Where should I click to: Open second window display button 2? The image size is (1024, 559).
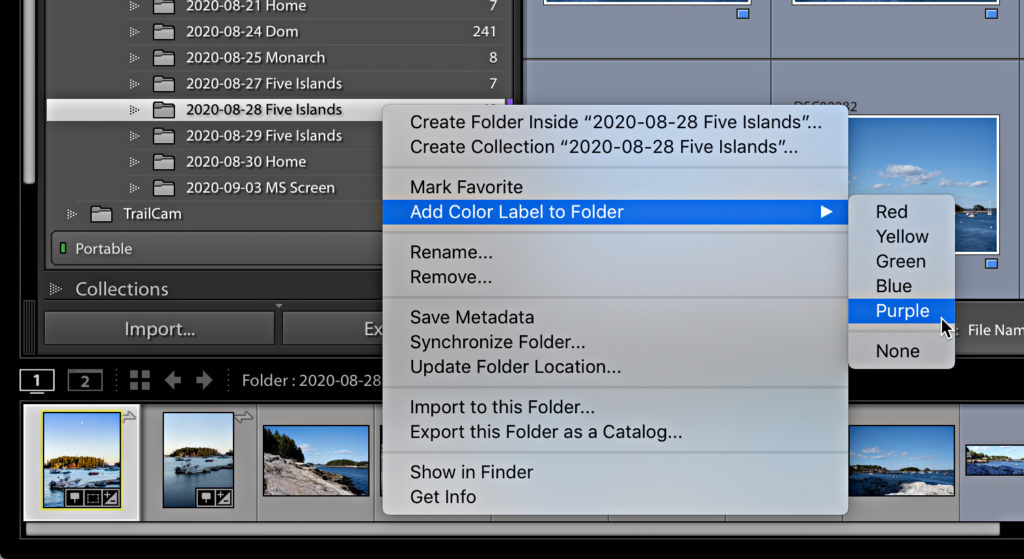[85, 381]
